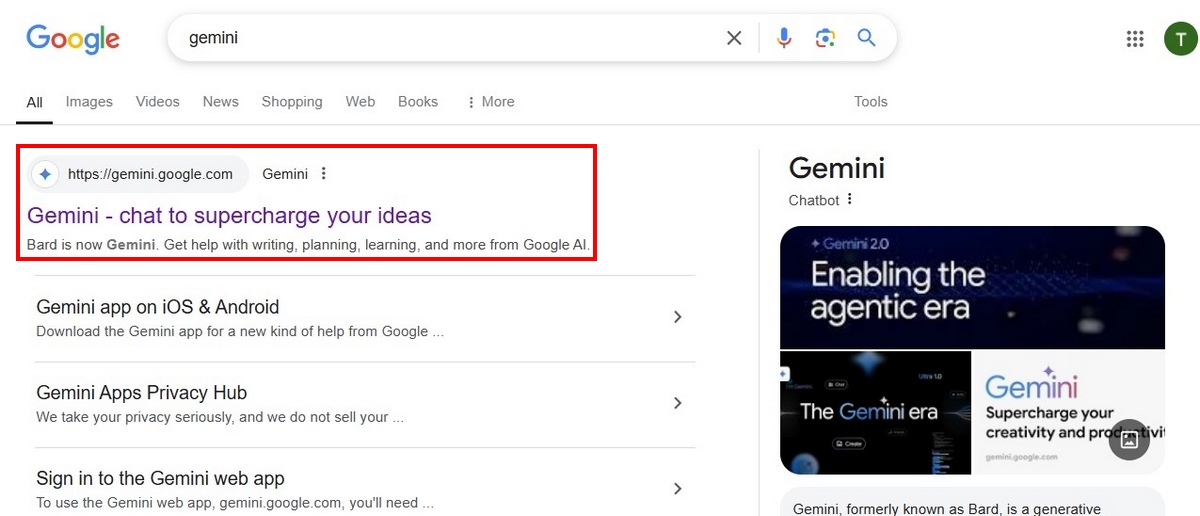The width and height of the screenshot is (1200, 516).
Task: Open Gemini app on iOS & Android chevron
Action: click(677, 317)
